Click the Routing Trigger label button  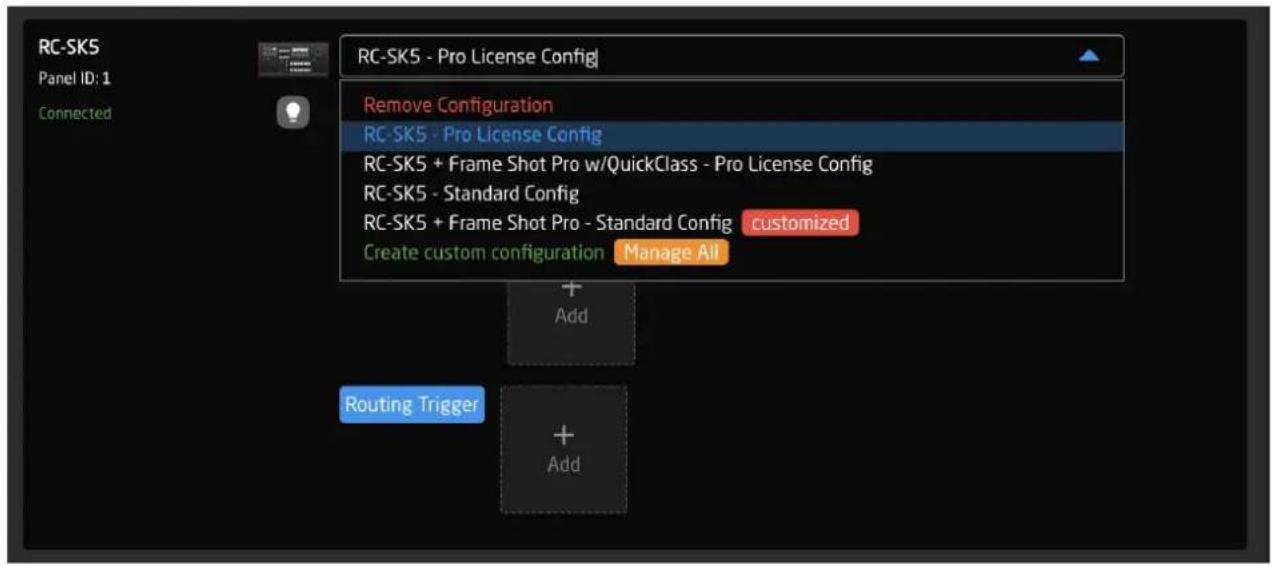click(412, 405)
